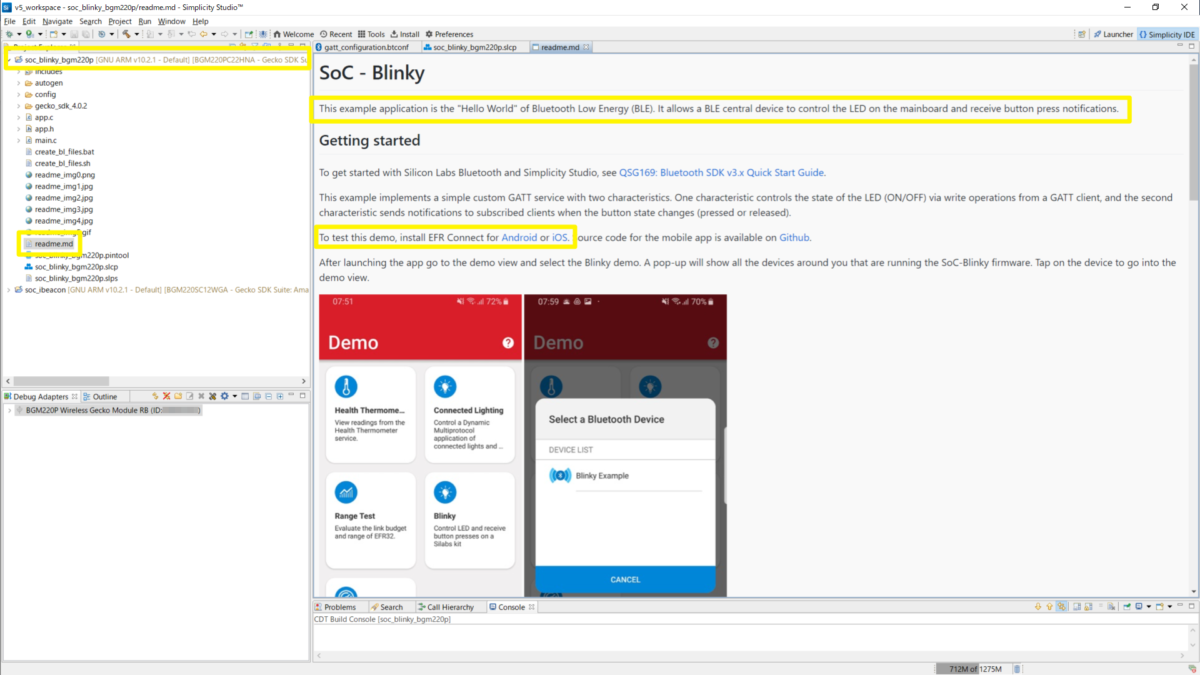Expand the gecko_sdk_4.0.2 folder
This screenshot has height=675, width=1200.
(18, 106)
